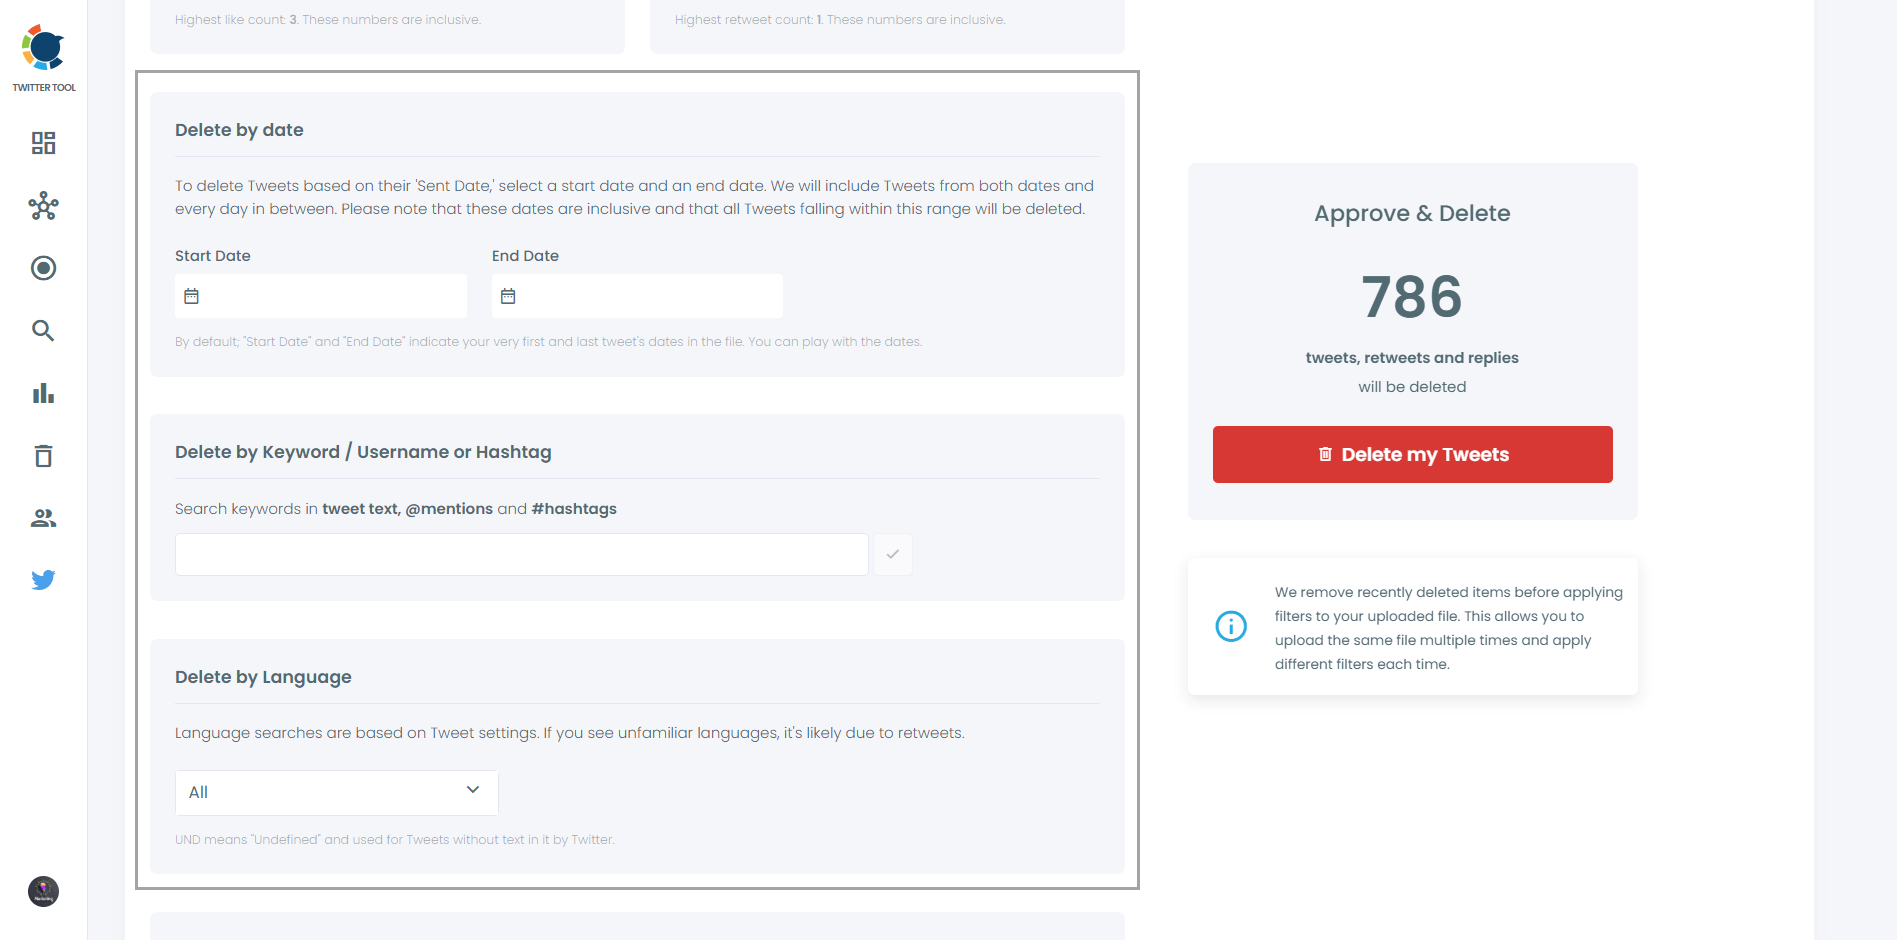This screenshot has height=940, width=1897.
Task: Open the search tool from the sidebar
Action: click(43, 331)
